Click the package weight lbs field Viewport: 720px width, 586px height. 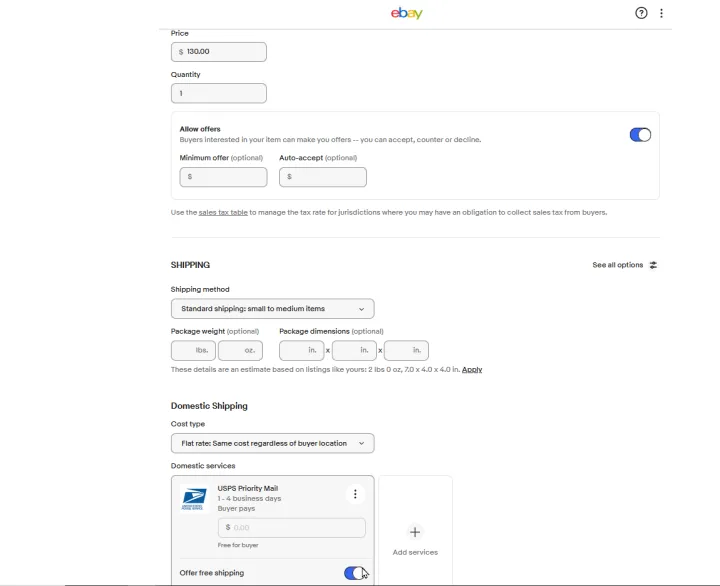click(x=193, y=350)
